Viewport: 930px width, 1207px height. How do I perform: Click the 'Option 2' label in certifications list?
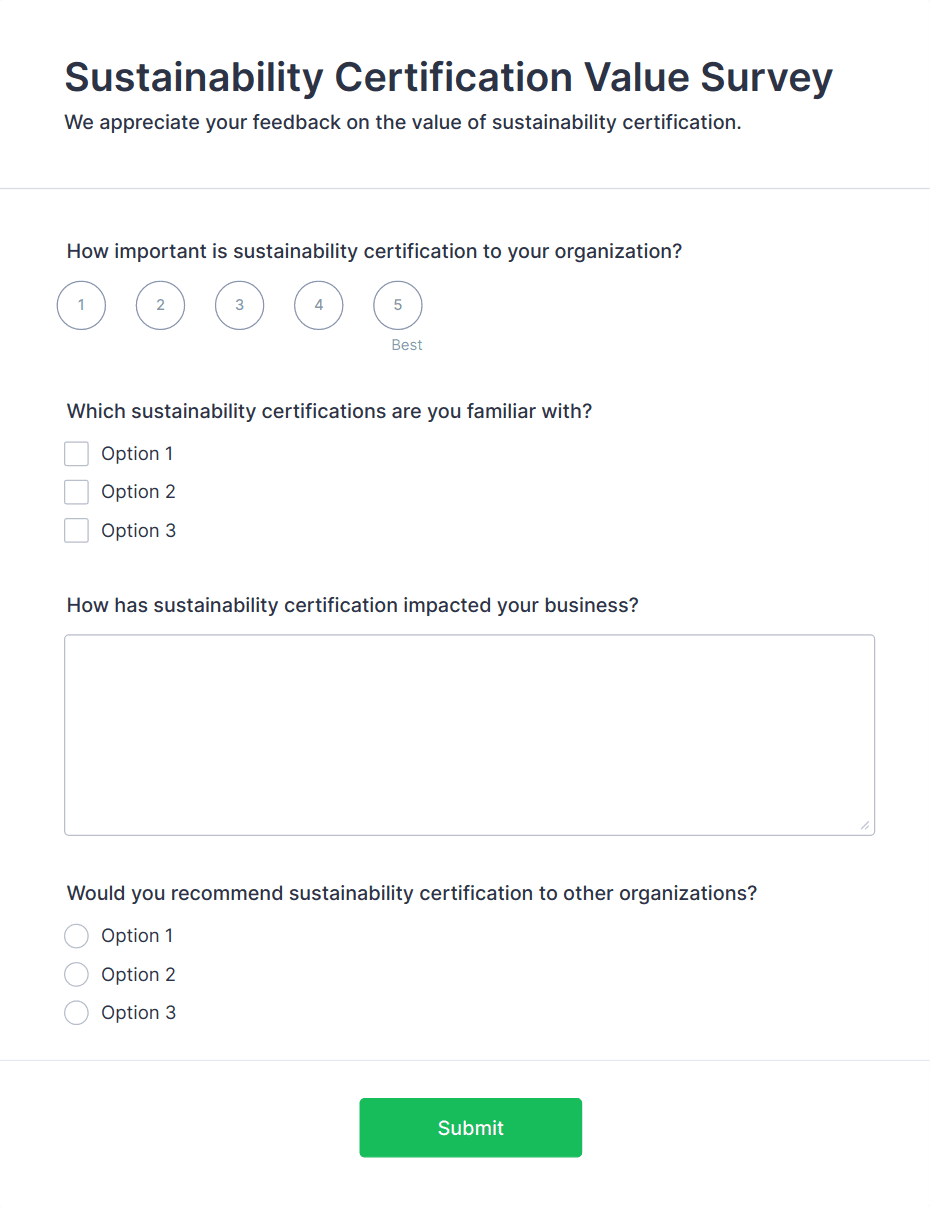pyautogui.click(x=138, y=492)
